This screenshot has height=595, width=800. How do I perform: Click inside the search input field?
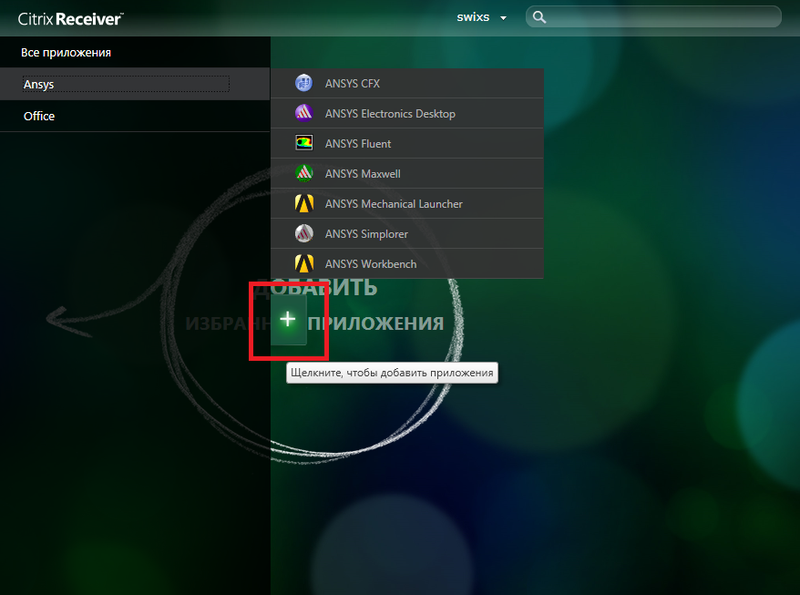(654, 17)
